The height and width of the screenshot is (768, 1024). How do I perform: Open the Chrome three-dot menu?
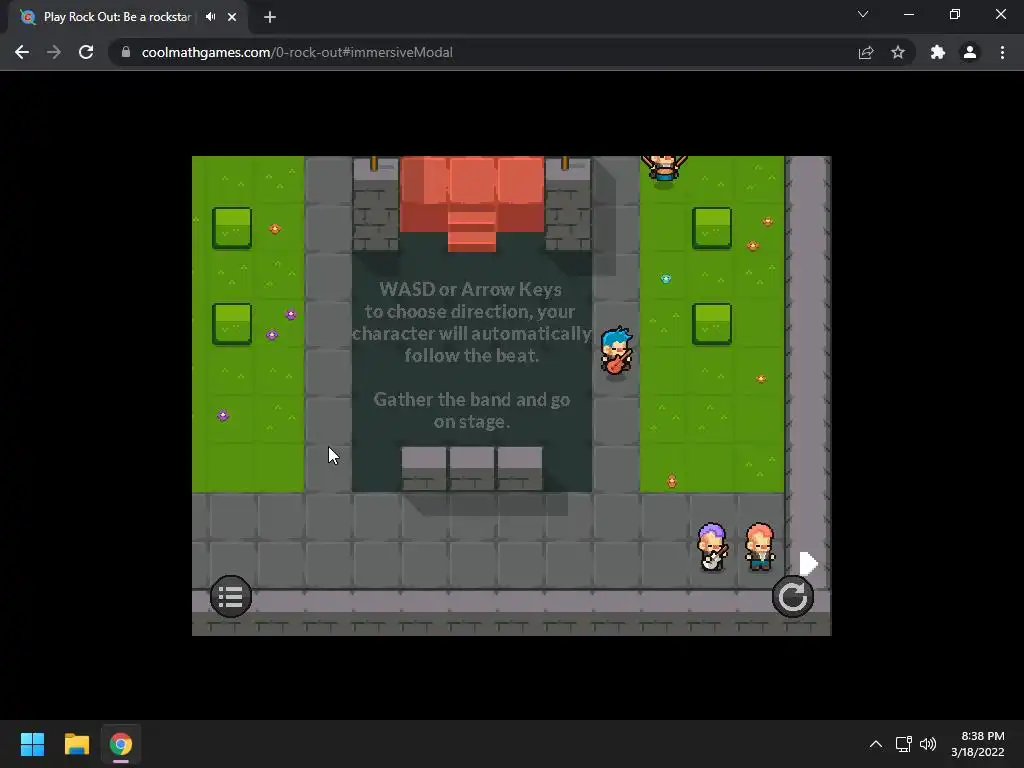tap(1002, 52)
